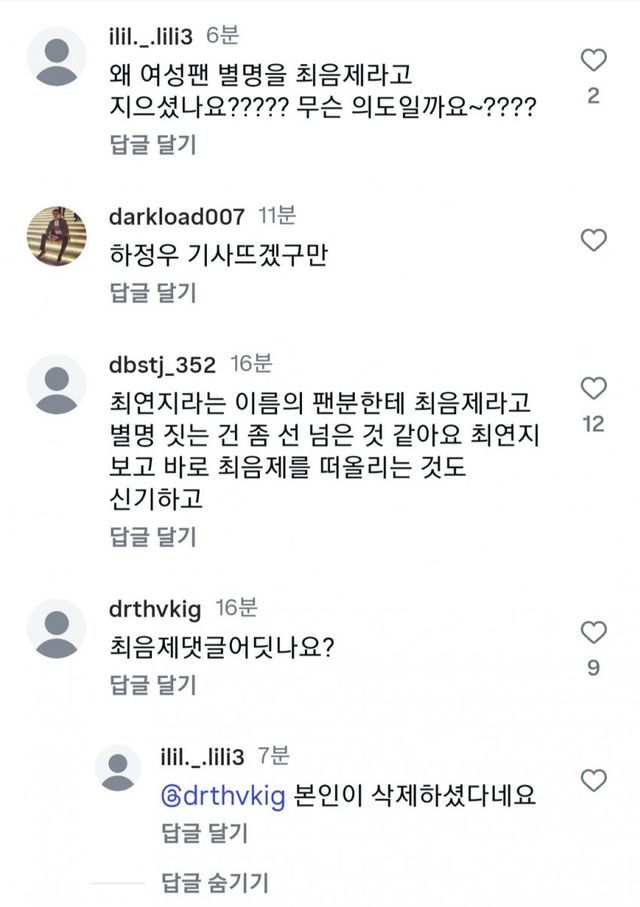Image resolution: width=640 pixels, height=907 pixels.
Task: Tap ilil._.lili3's small avatar on the reply
Action: (118, 769)
